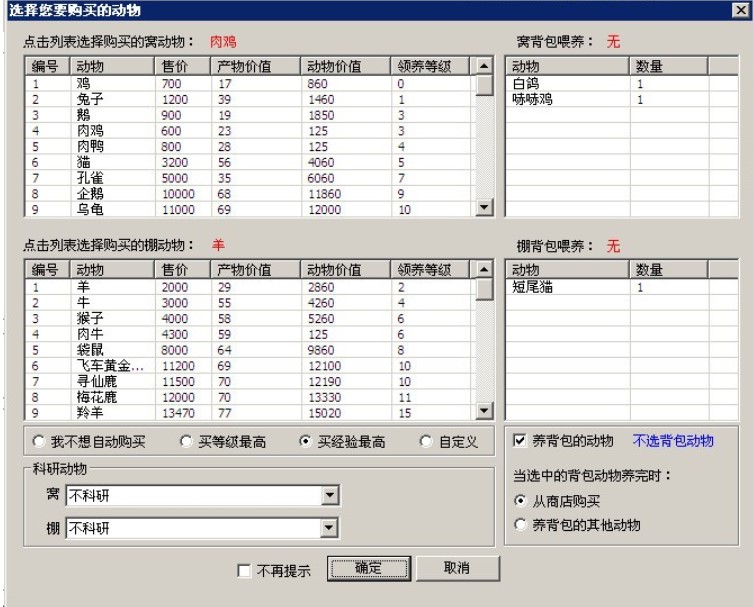Select 乌龟 row in 窝动物 list
753x607 pixels.
pyautogui.click(x=250, y=209)
